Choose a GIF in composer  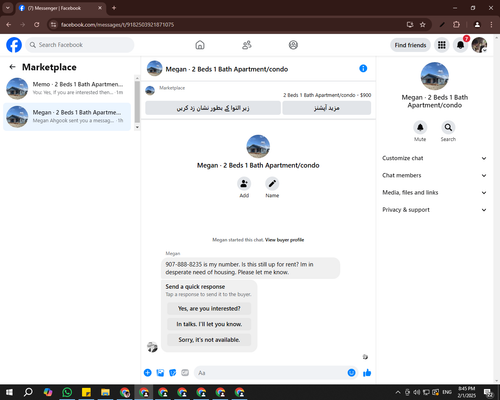point(185,373)
